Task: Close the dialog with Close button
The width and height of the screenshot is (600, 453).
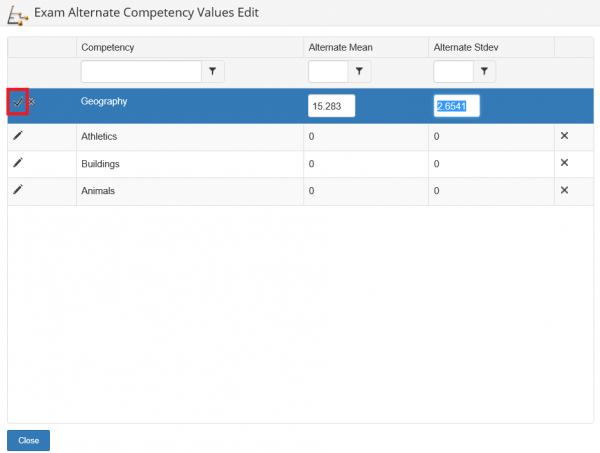Action: pos(28,440)
